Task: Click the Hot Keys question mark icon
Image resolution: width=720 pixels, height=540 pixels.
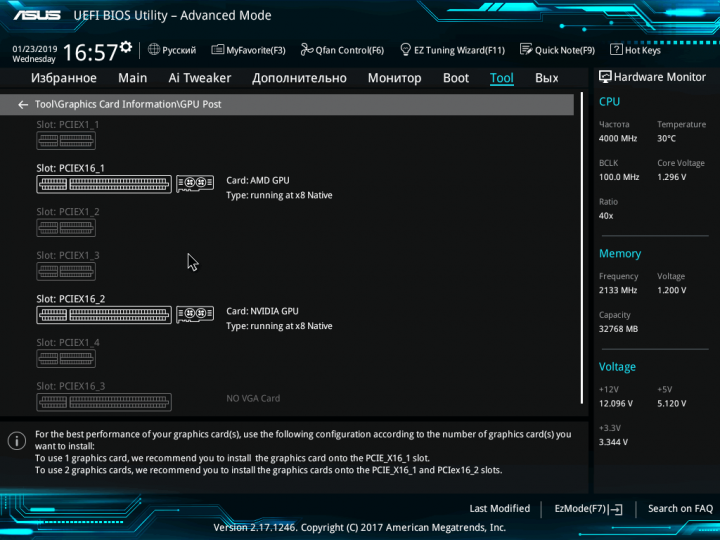Action: (616, 50)
